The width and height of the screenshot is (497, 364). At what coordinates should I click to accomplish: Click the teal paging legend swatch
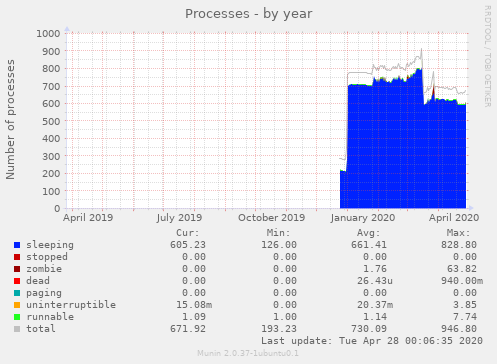click(x=17, y=293)
